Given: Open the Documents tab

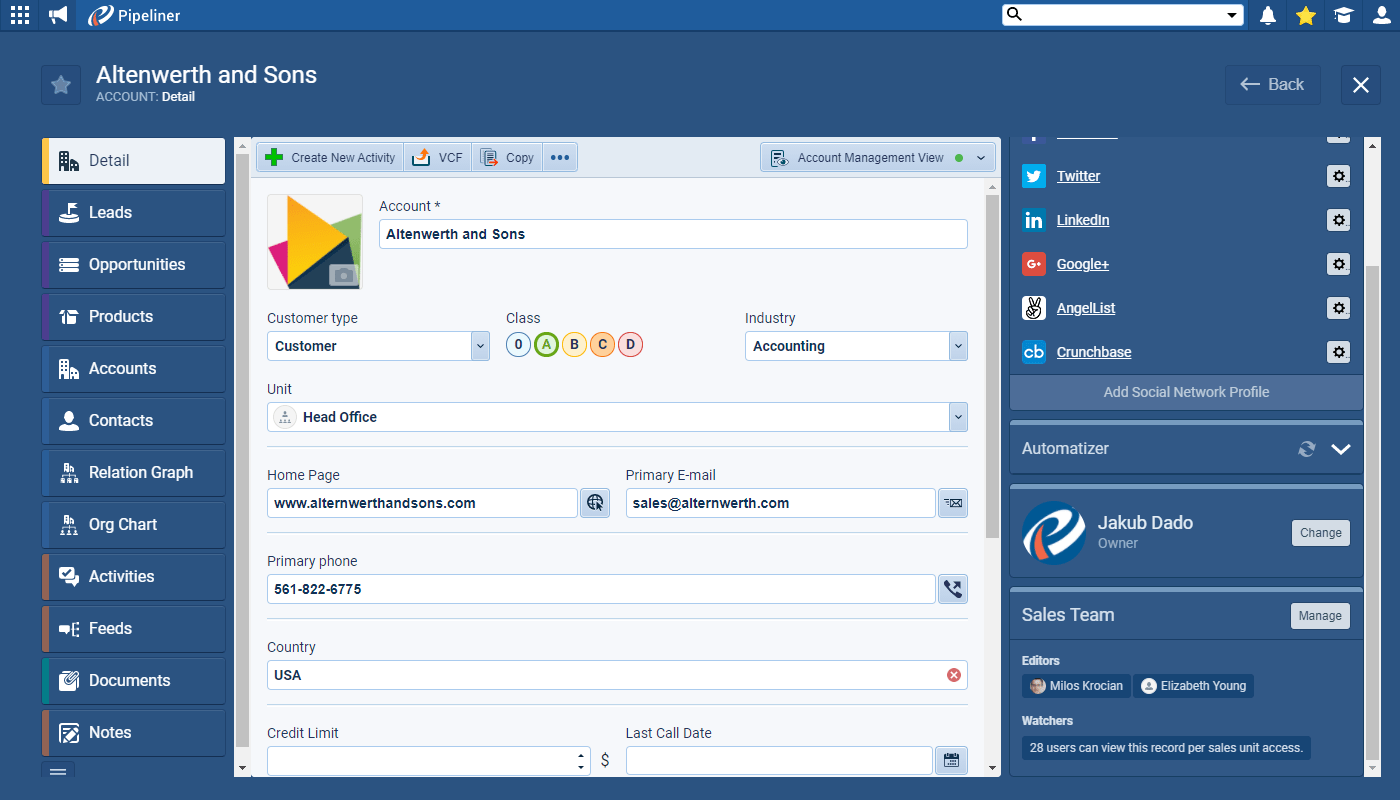Looking at the screenshot, I should tap(132, 680).
